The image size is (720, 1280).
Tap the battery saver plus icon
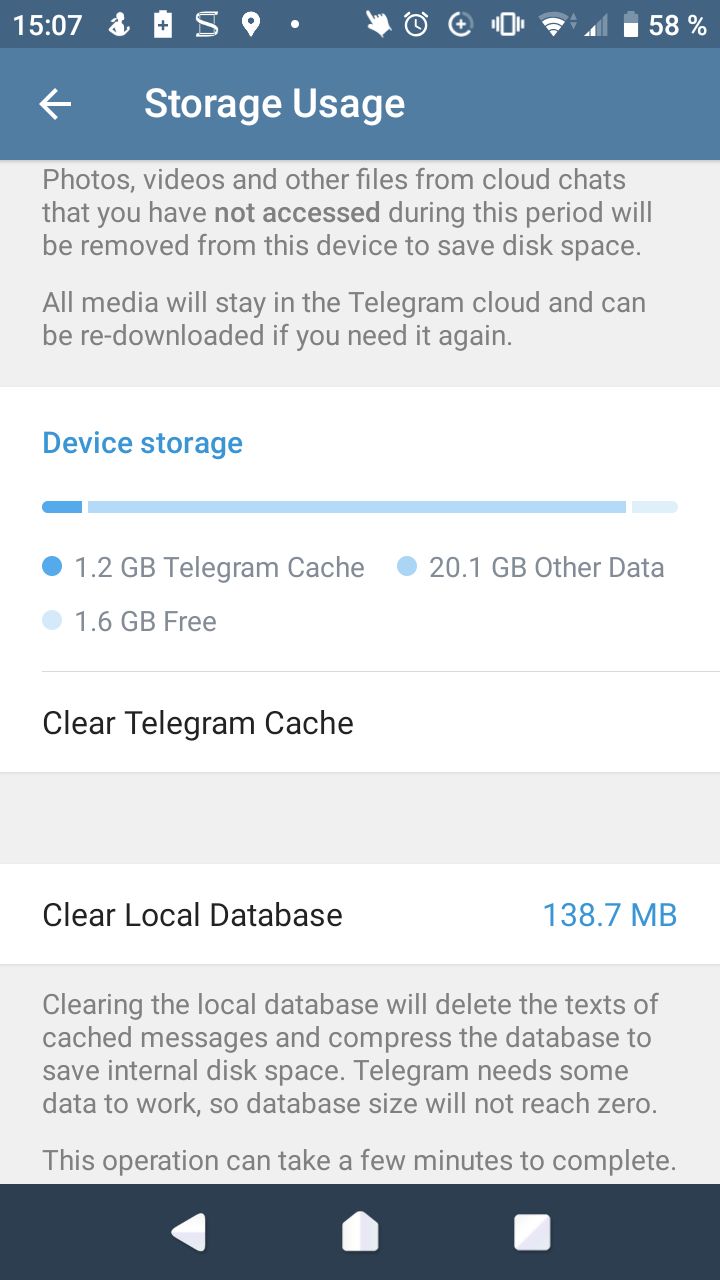163,25
